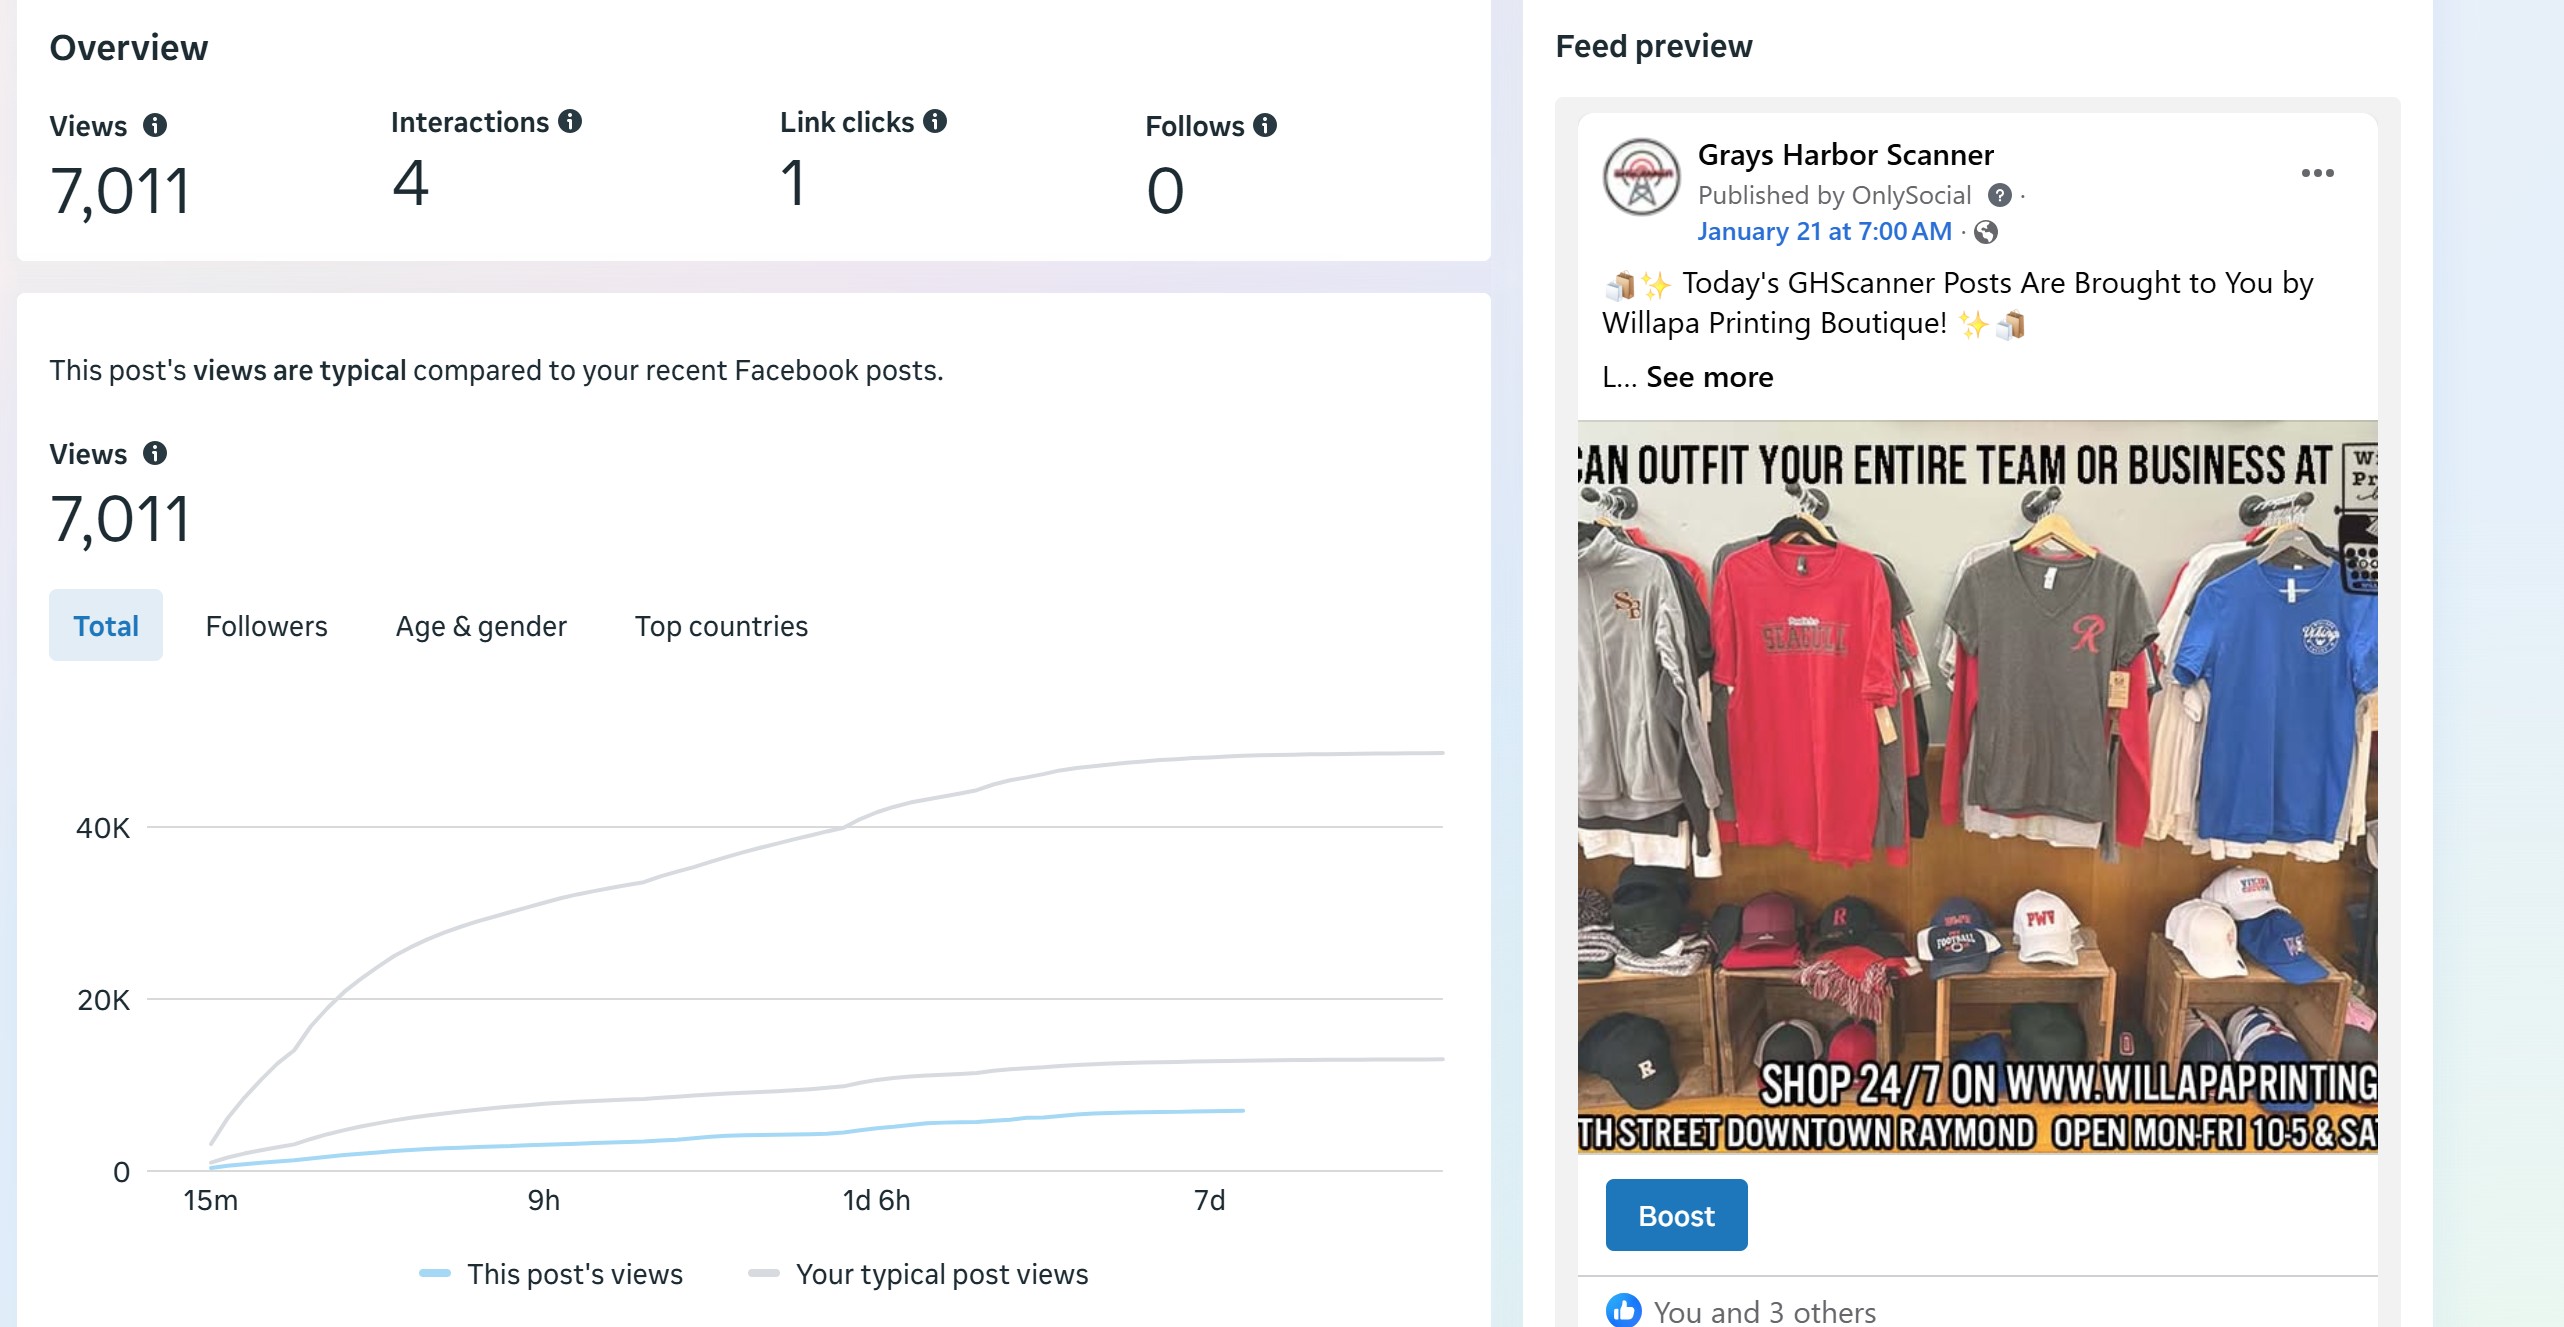Click the Link clicks info icon
Screen dimensions: 2564x1327
click(x=935, y=121)
